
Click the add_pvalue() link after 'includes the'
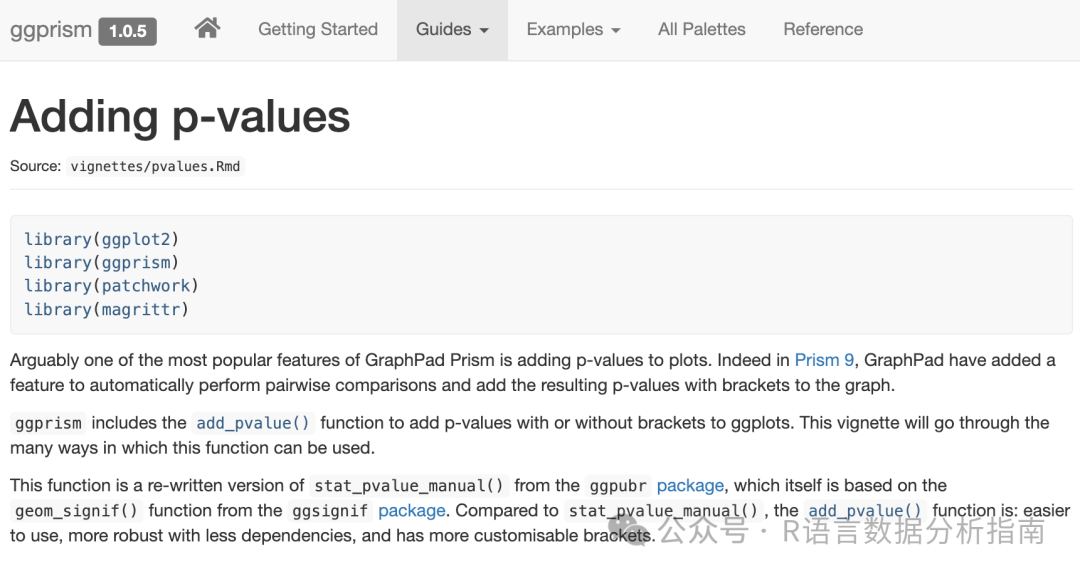click(x=253, y=423)
